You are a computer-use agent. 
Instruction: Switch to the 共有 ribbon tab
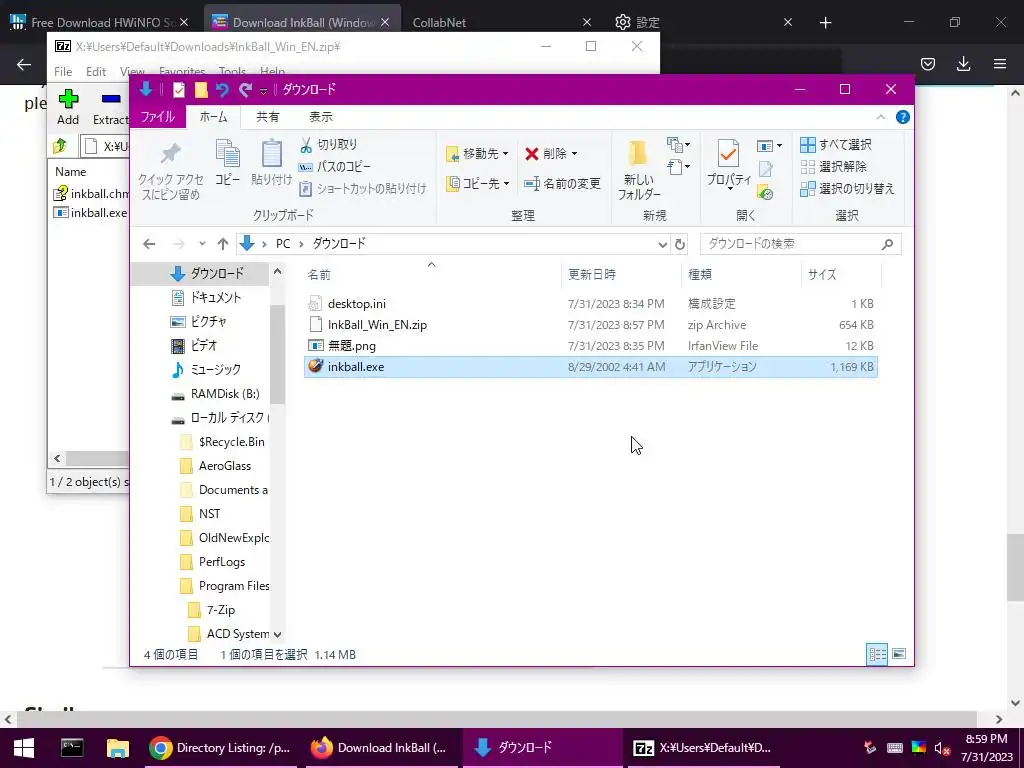[x=267, y=117]
